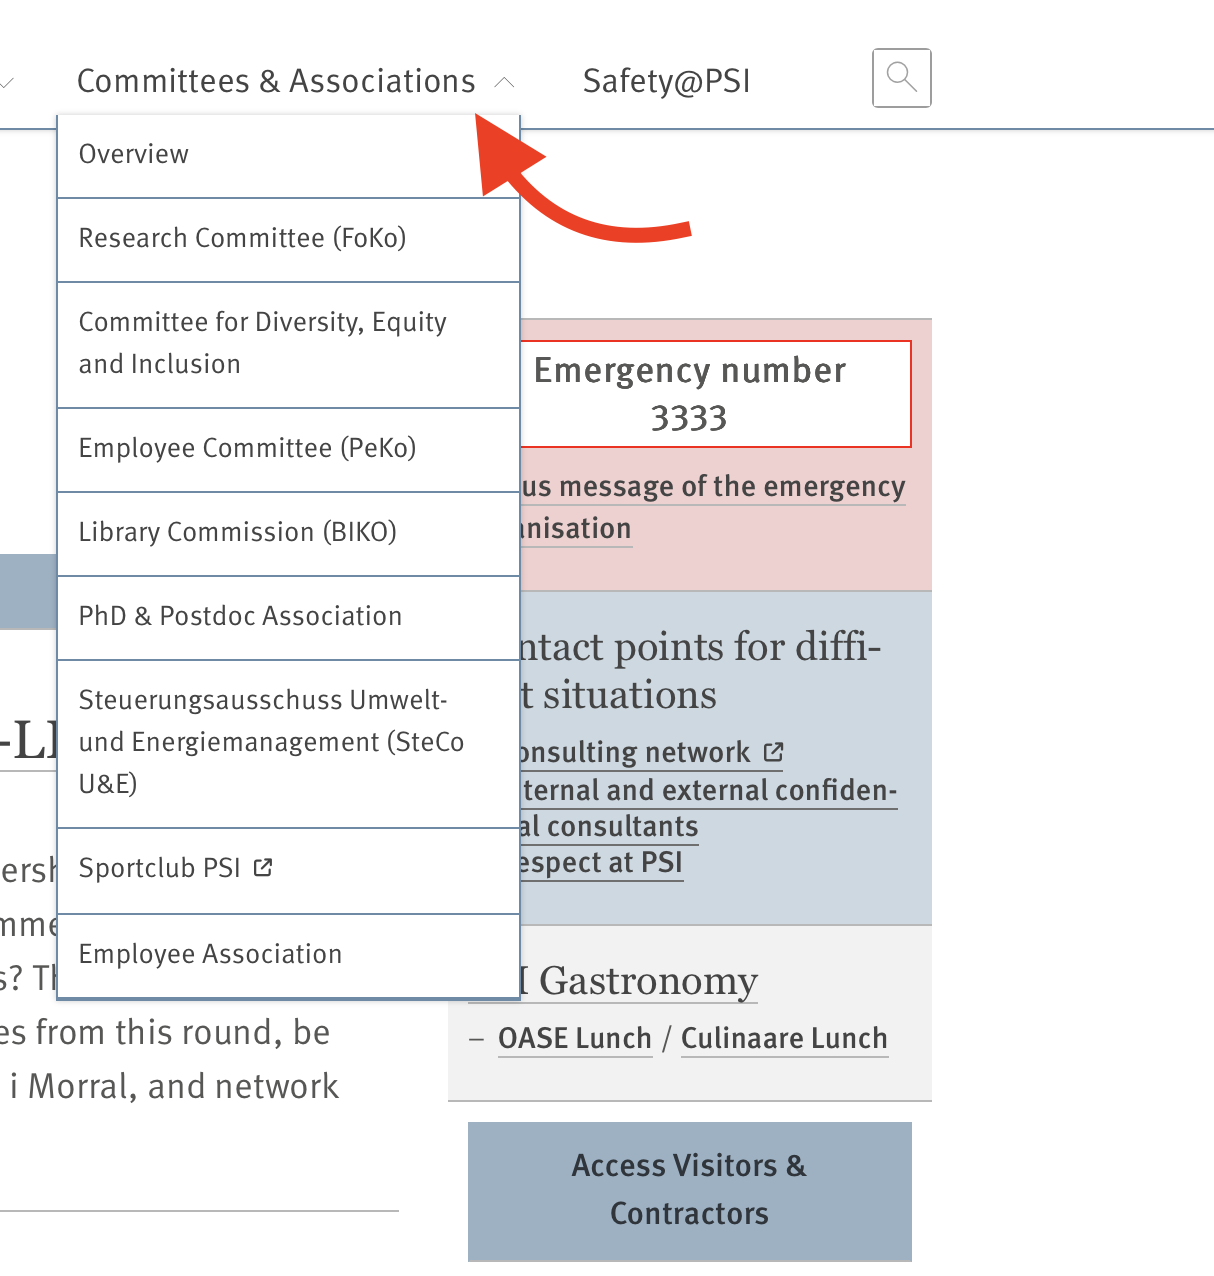Open Research Committee (FoKo) entry
This screenshot has height=1276, width=1214.
(242, 238)
